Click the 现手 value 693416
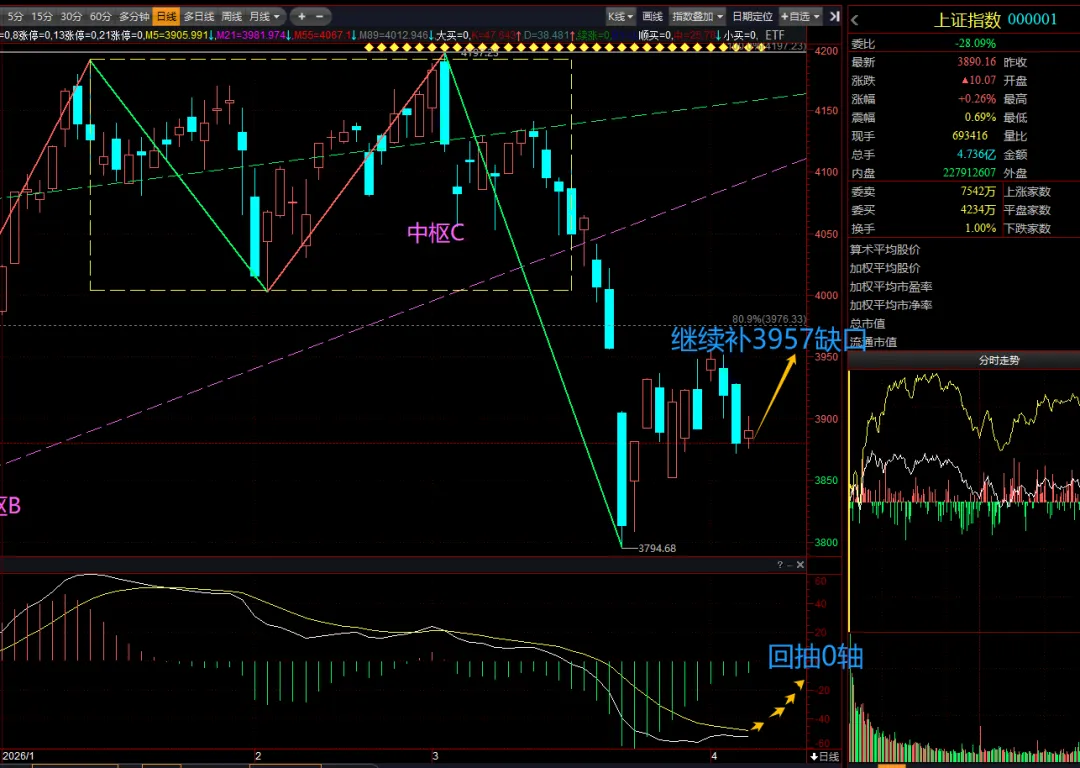 [970, 136]
